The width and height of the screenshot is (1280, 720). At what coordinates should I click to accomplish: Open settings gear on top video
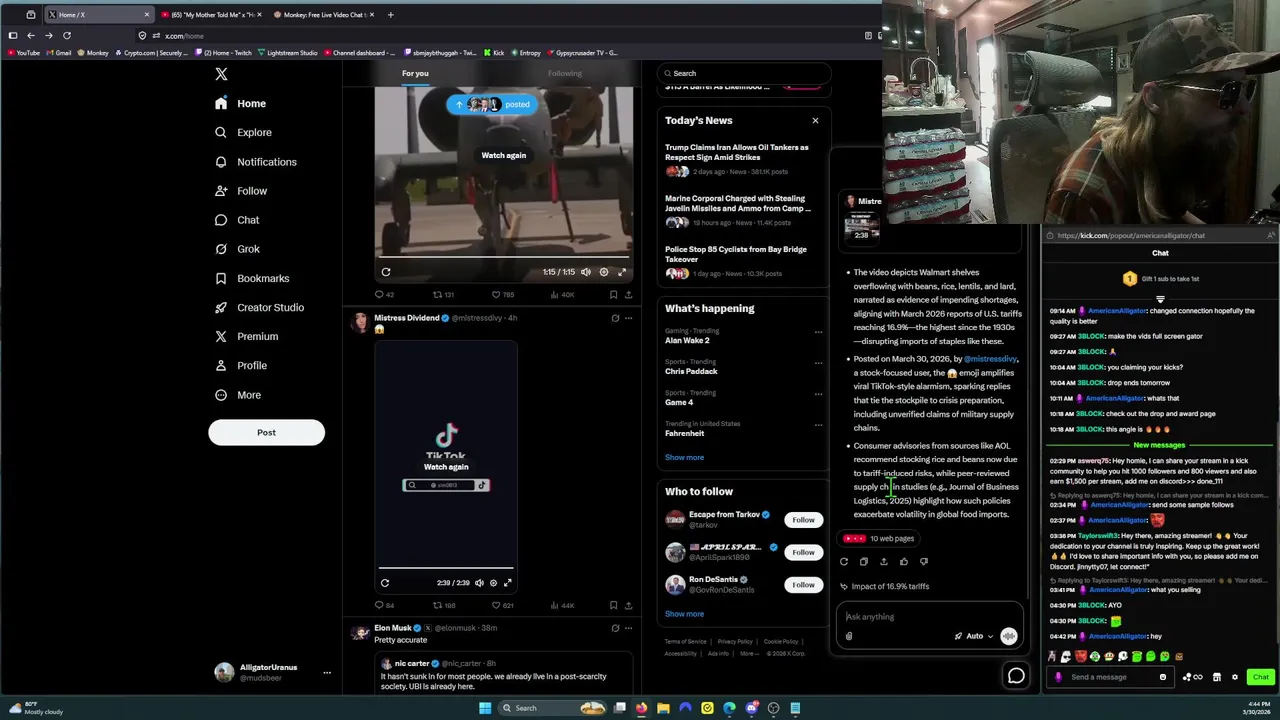pos(603,272)
